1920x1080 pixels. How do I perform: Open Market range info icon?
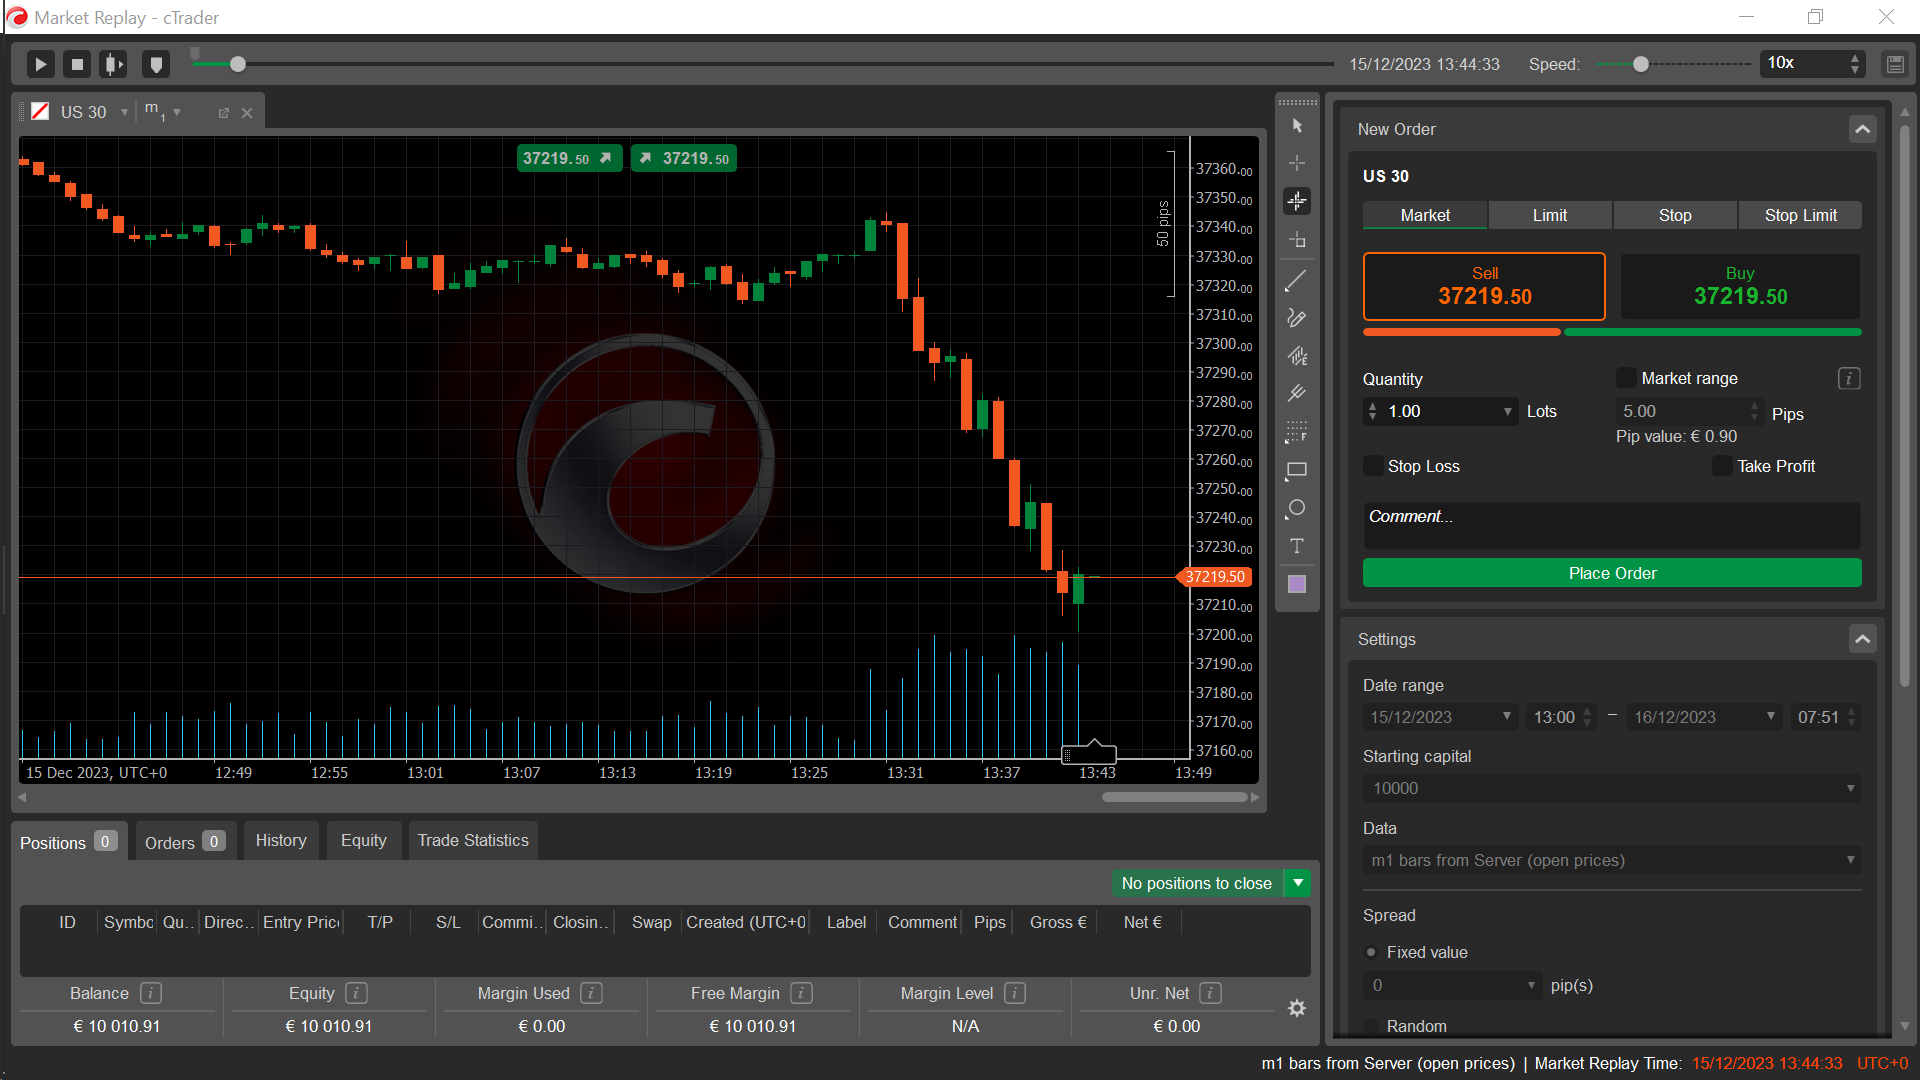point(1849,378)
